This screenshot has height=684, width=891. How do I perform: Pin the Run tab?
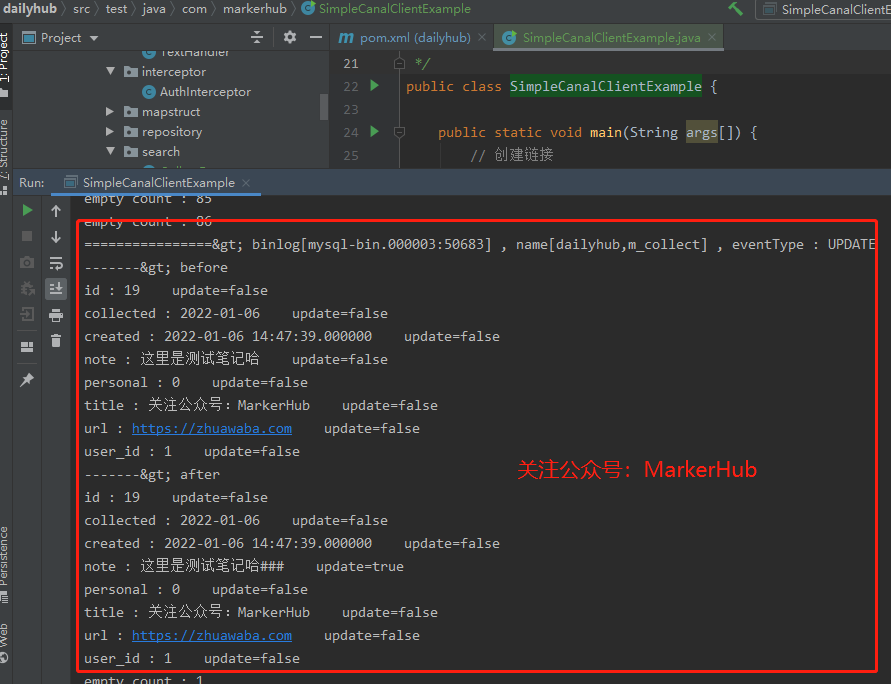pyautogui.click(x=27, y=379)
